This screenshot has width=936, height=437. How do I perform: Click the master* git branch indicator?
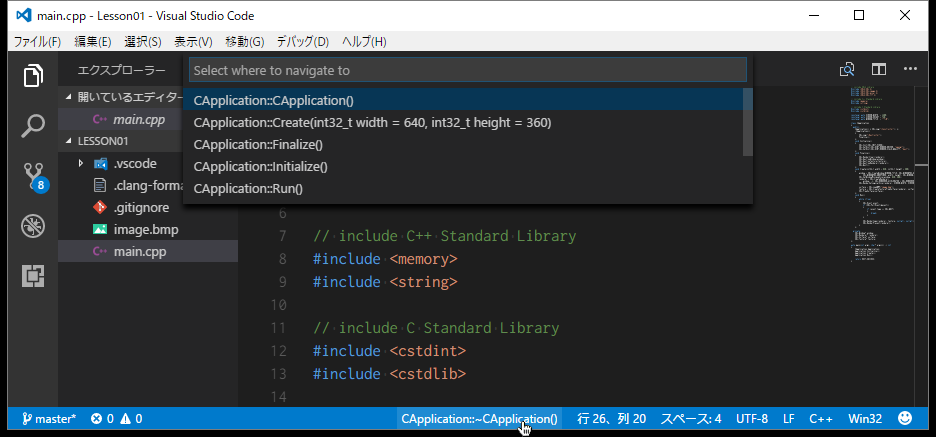[50, 418]
